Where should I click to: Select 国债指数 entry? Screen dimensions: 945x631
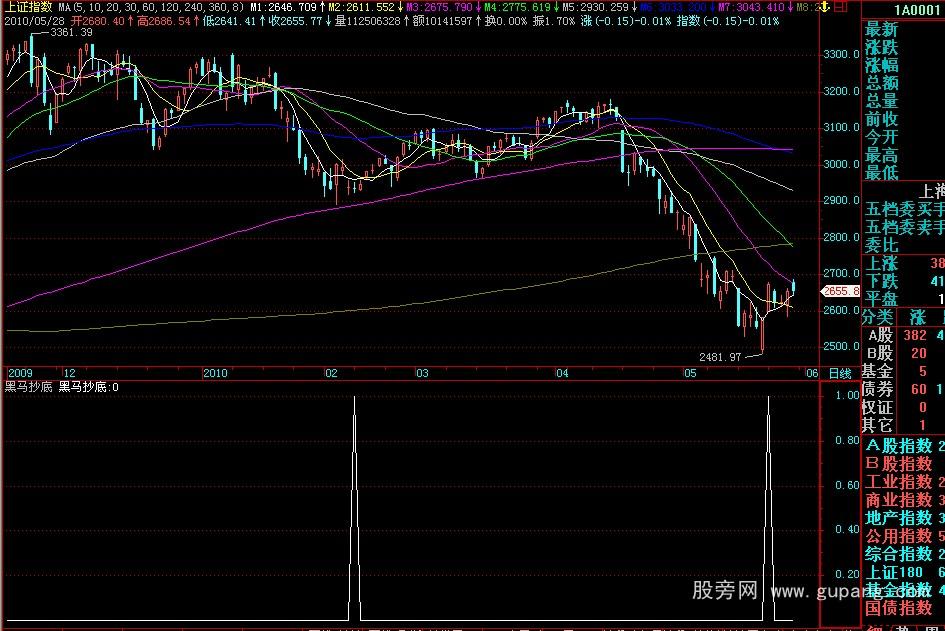pyautogui.click(x=898, y=608)
